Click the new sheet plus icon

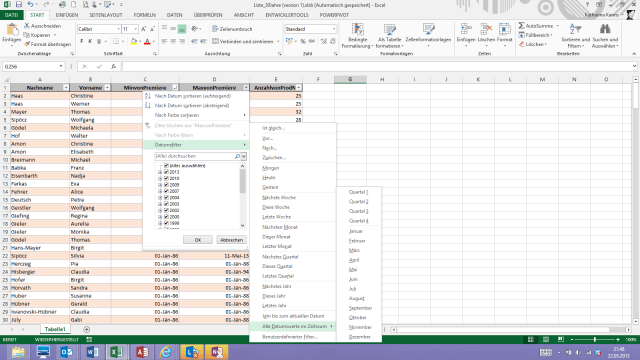(x=87, y=329)
